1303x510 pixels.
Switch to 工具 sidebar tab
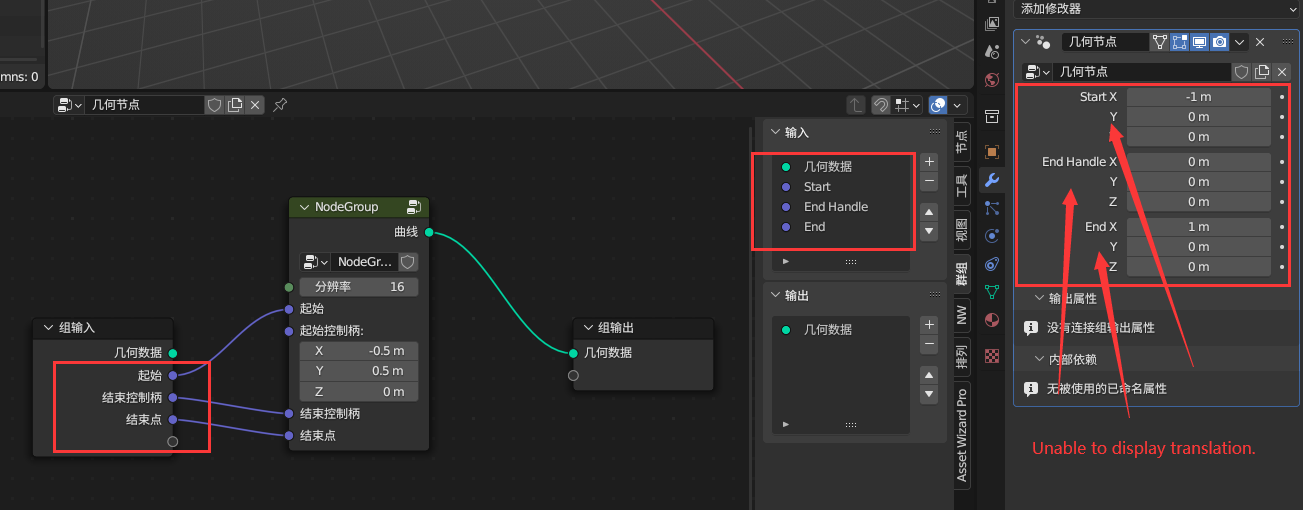961,185
